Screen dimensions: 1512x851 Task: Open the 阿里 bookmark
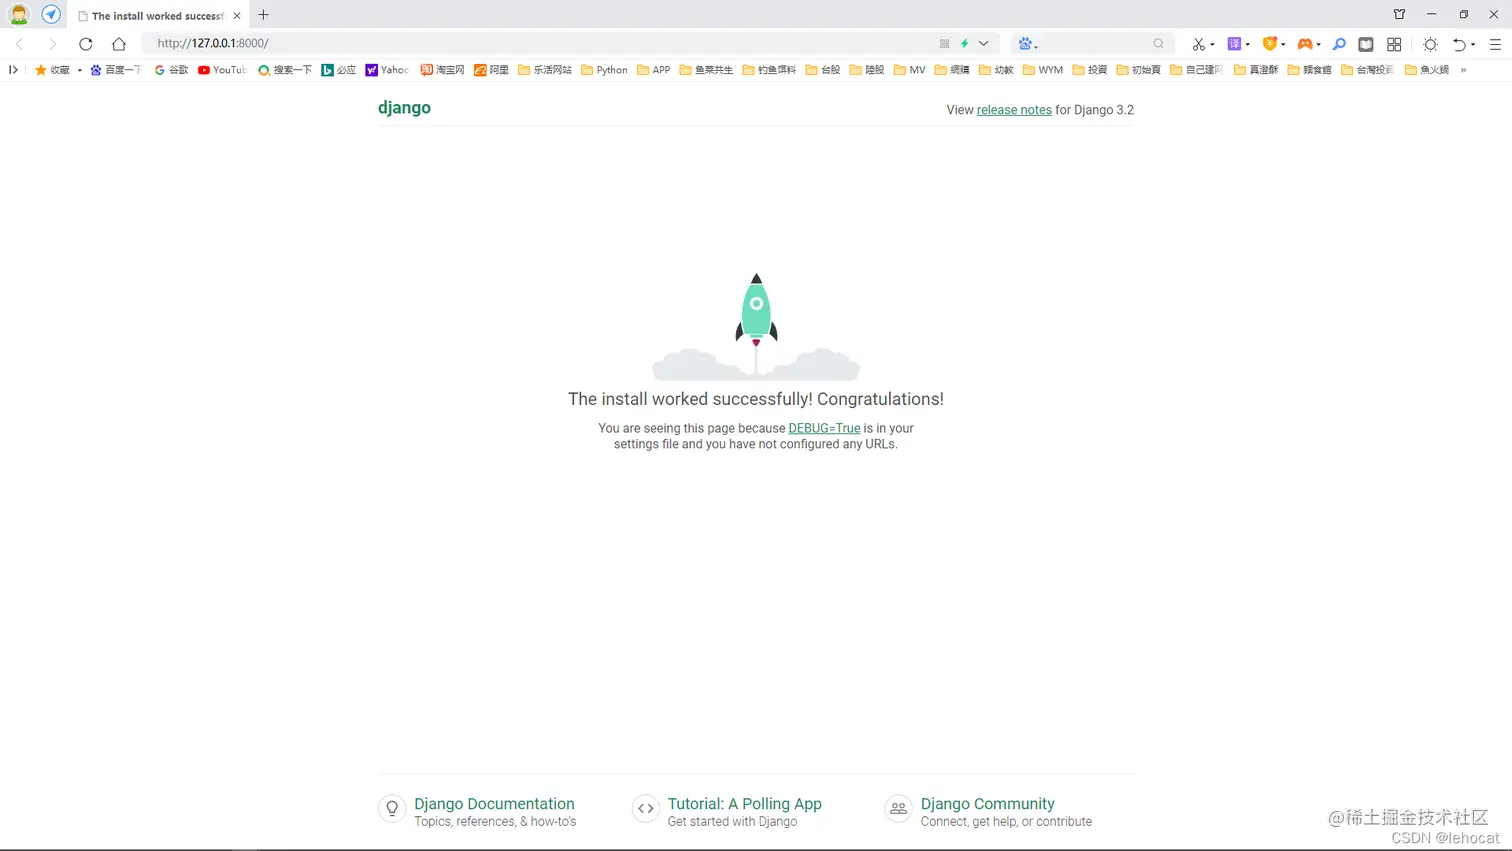tap(491, 70)
